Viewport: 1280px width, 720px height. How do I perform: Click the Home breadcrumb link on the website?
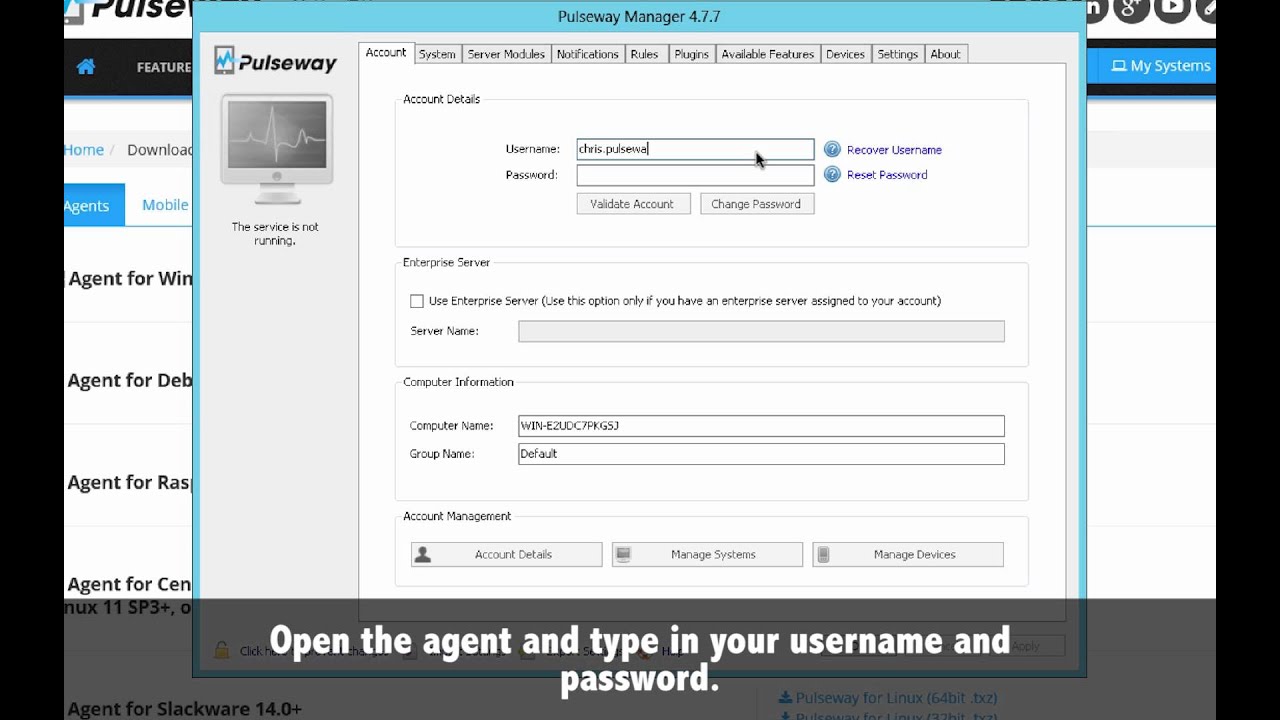[x=84, y=149]
